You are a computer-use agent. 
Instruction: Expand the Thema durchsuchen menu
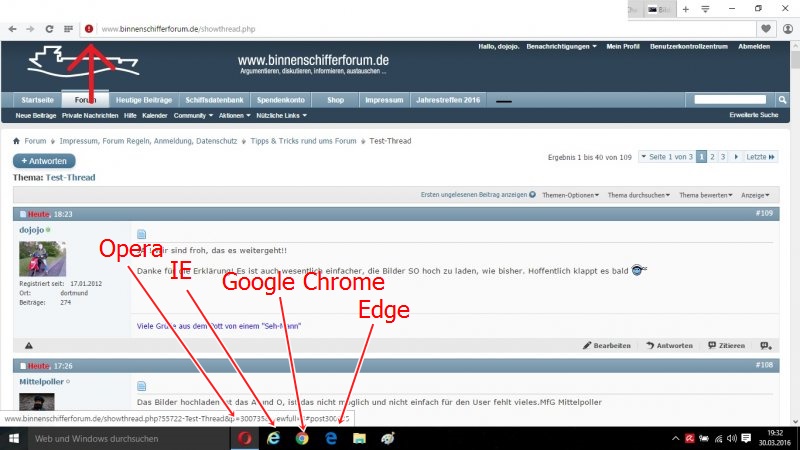[x=638, y=195]
